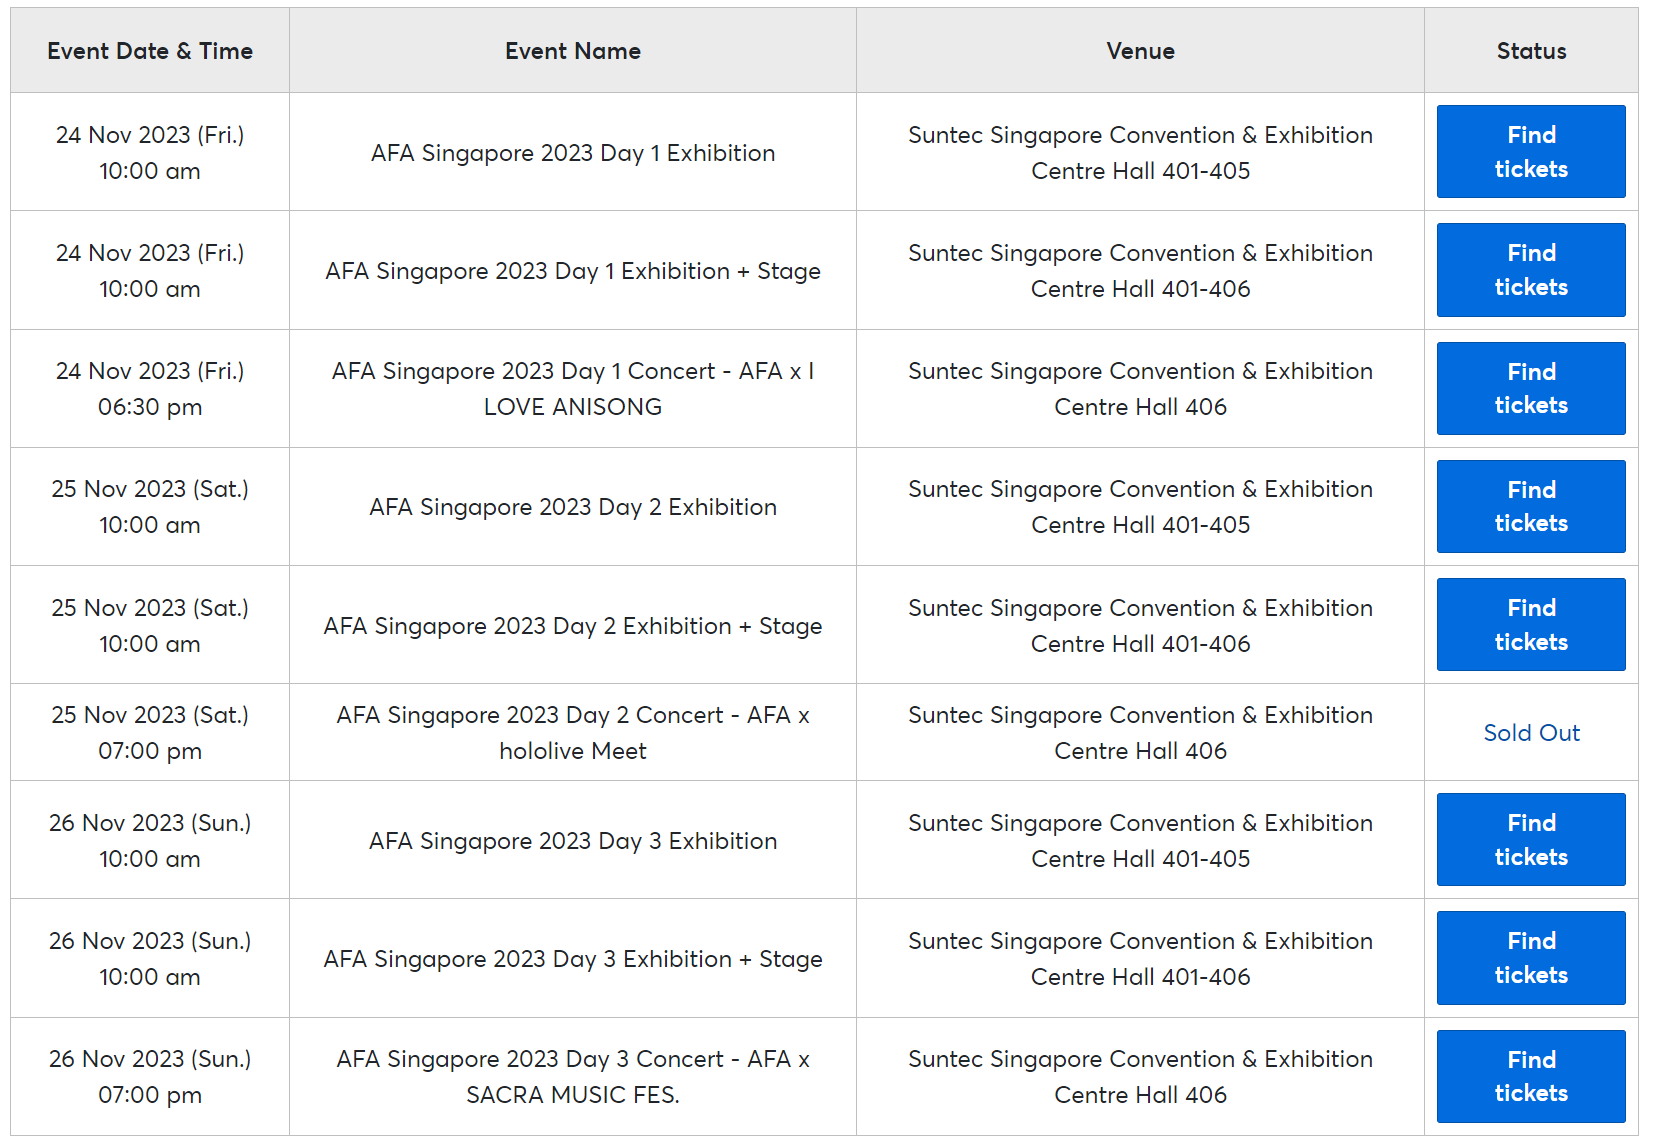This screenshot has height=1143, width=1668.
Task: Click the 24 Nov 2023 06:30 pm date cell
Action: [x=150, y=389]
